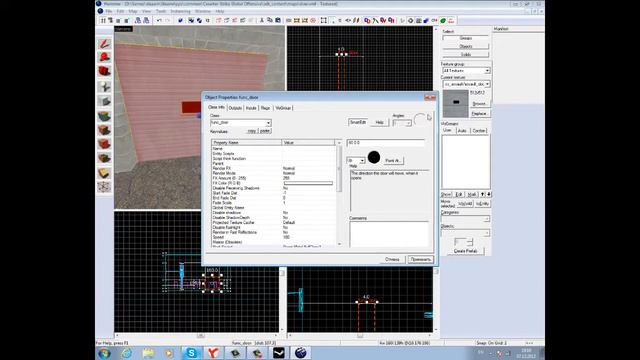640x360 pixels.
Task: Click the Help button in Object Properties
Action: tap(379, 122)
